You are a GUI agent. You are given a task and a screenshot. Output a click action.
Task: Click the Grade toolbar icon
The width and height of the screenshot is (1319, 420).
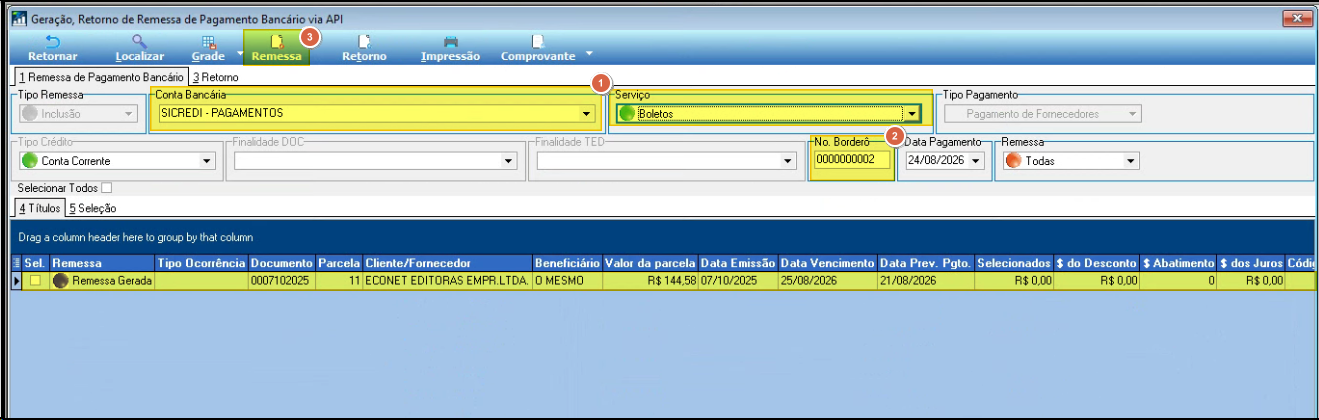point(208,48)
